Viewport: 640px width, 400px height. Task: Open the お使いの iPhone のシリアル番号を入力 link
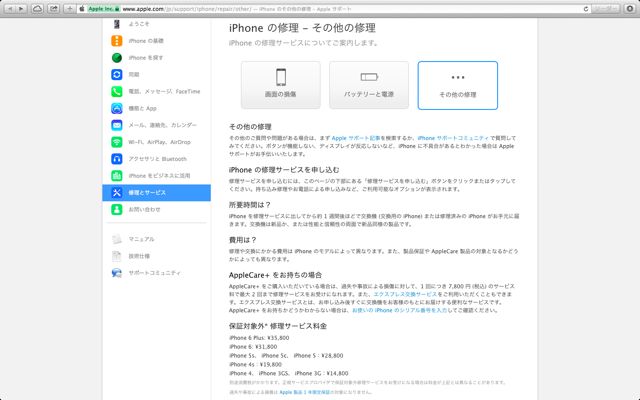(400, 310)
